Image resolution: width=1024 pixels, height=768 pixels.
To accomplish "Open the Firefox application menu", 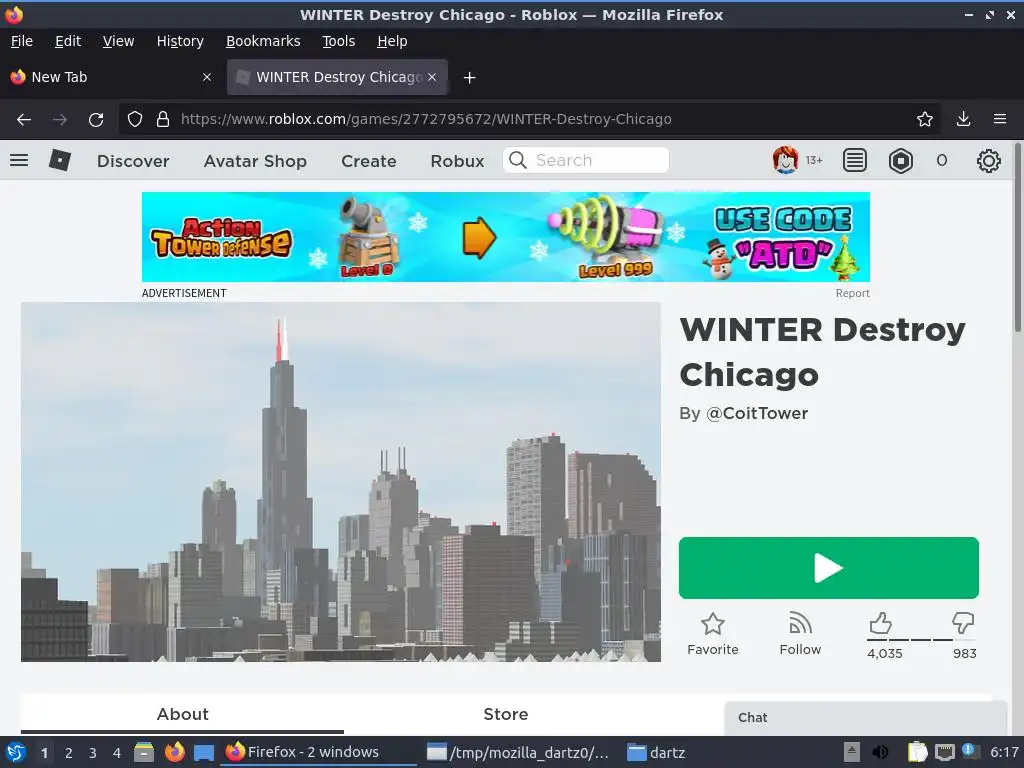I will pos(1000,119).
